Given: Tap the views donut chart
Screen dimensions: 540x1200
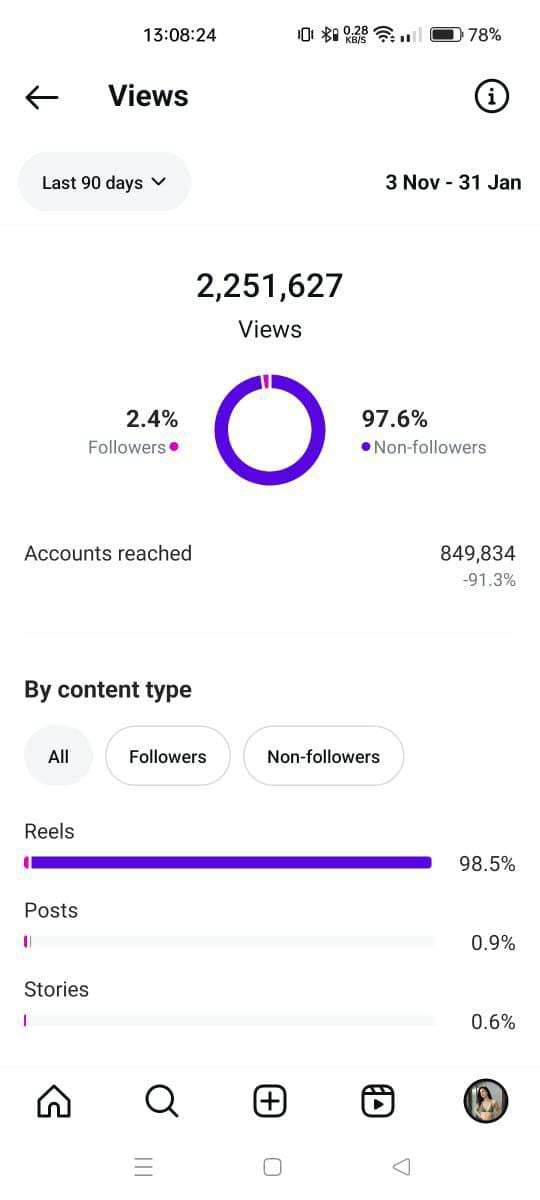Looking at the screenshot, I should 270,430.
